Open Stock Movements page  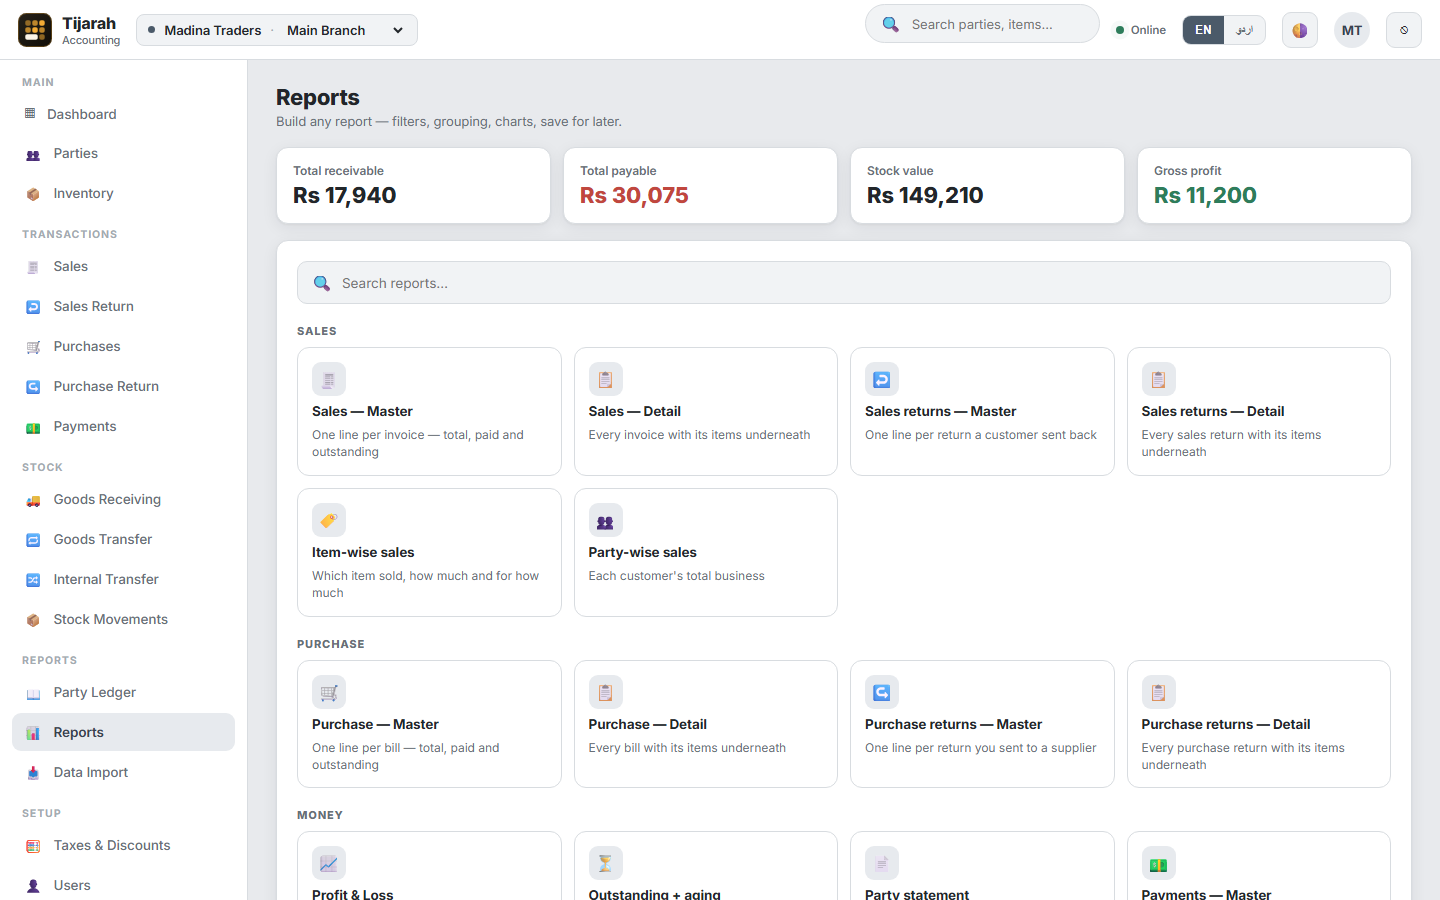(x=123, y=619)
